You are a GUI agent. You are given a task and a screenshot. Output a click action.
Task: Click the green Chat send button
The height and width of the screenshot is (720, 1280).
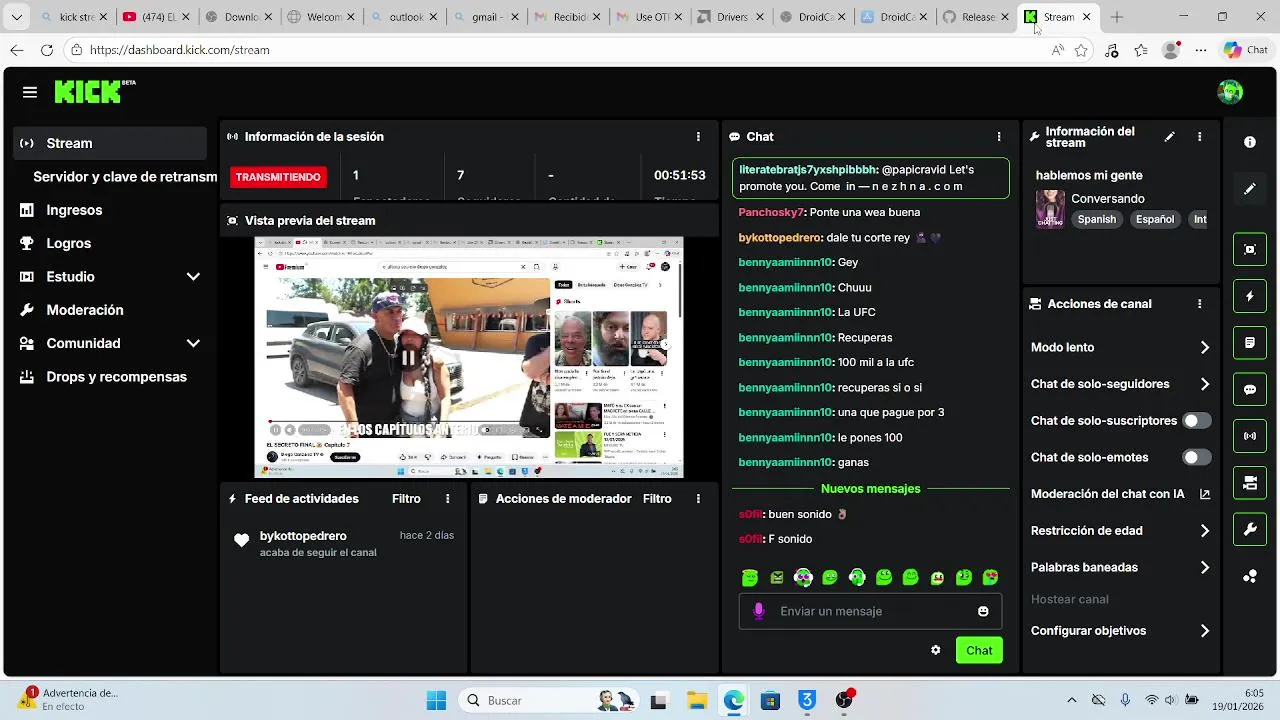[979, 650]
